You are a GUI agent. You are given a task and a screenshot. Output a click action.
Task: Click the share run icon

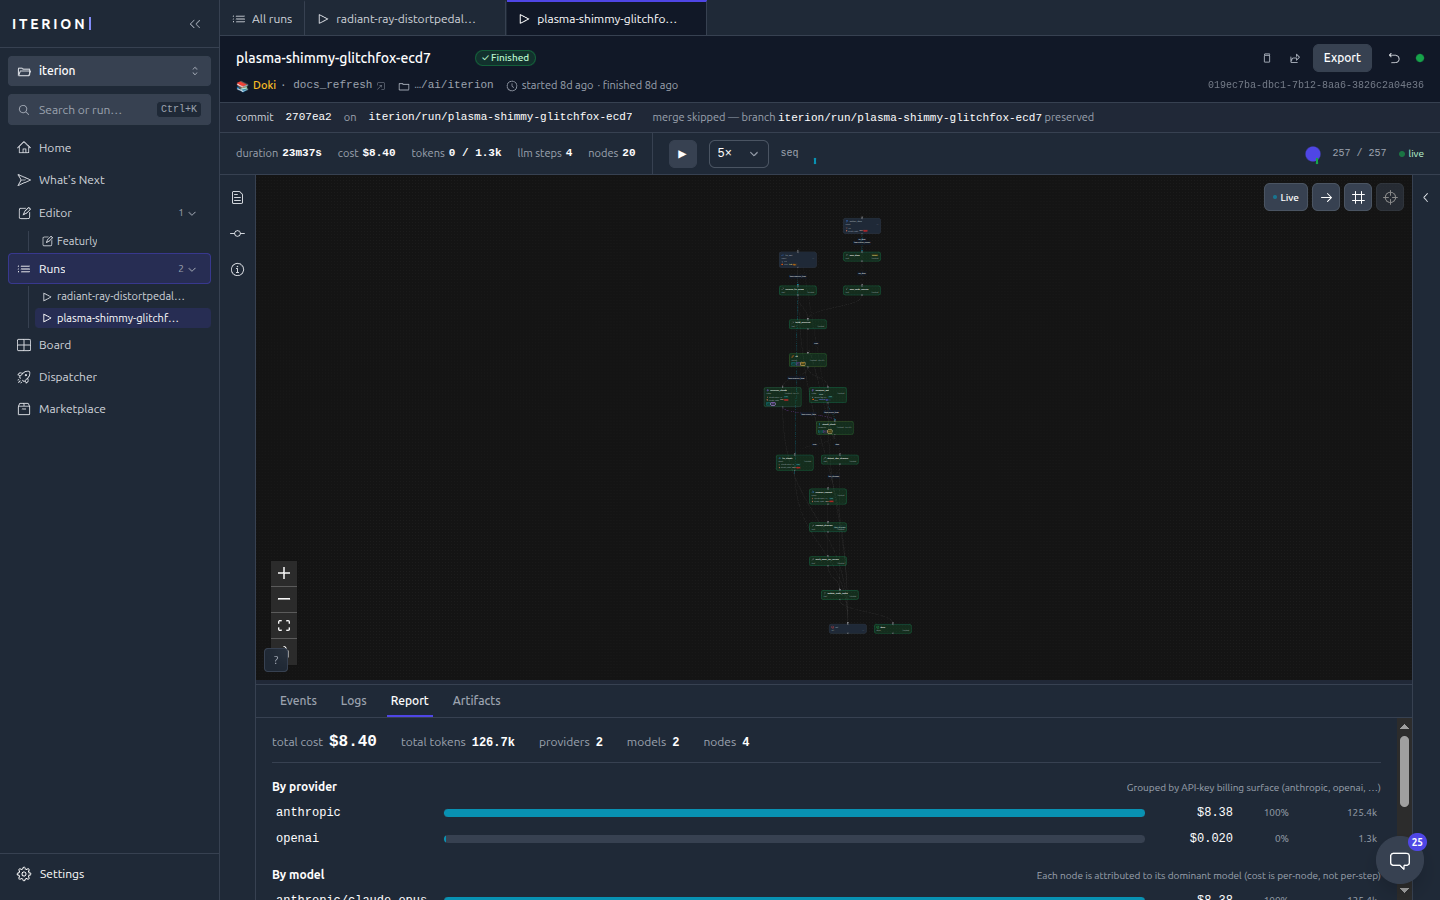[1295, 58]
